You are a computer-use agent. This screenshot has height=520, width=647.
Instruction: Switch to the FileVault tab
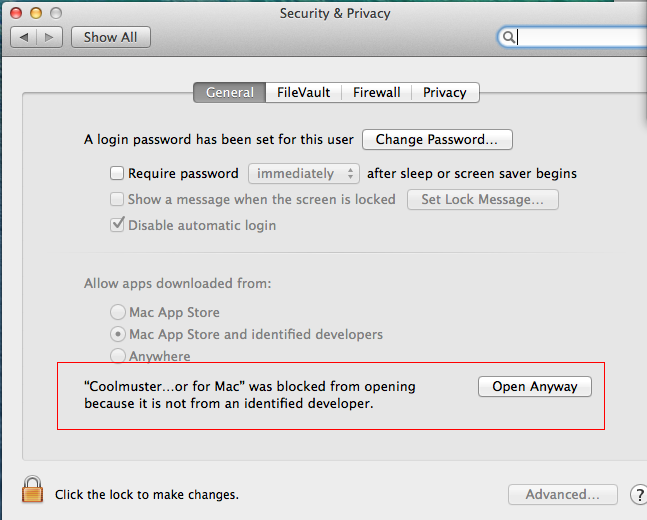coord(304,92)
